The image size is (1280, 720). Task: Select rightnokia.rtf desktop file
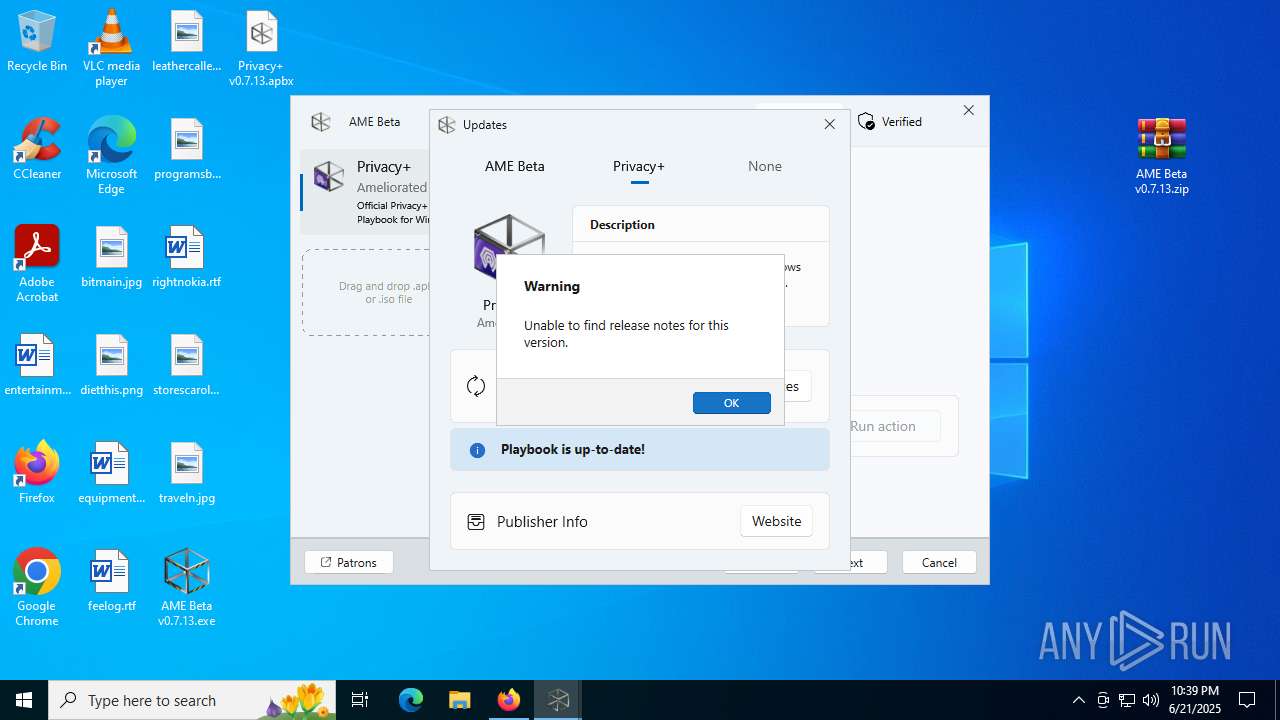pyautogui.click(x=186, y=258)
